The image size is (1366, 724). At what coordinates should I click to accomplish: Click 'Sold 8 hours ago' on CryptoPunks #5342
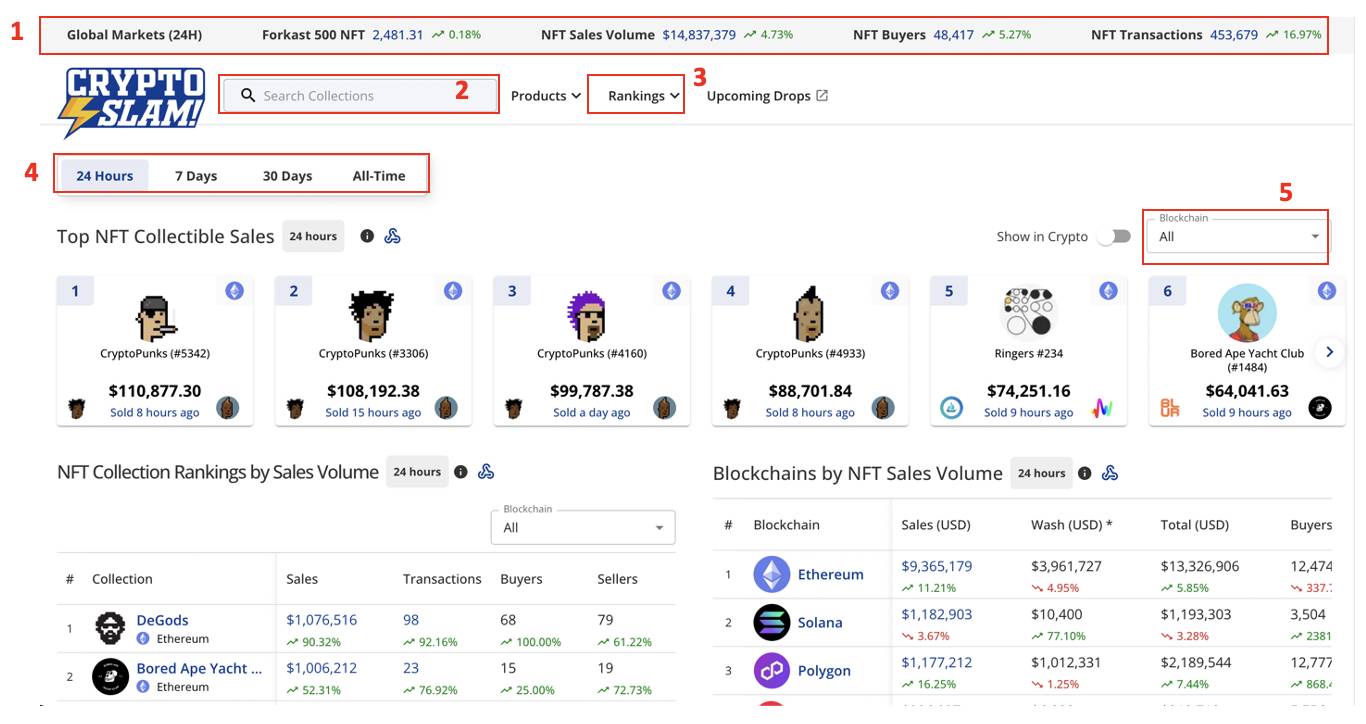pyautogui.click(x=155, y=412)
